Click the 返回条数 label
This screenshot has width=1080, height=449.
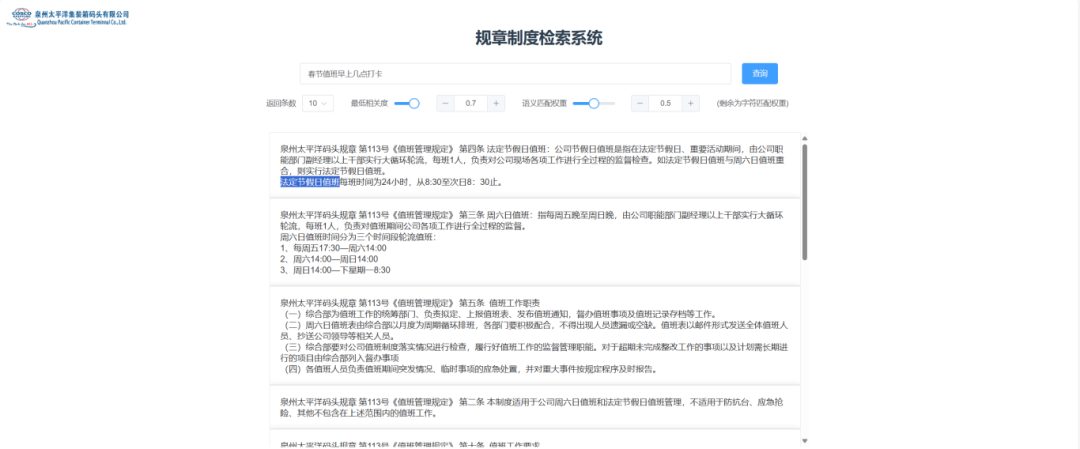coord(281,103)
